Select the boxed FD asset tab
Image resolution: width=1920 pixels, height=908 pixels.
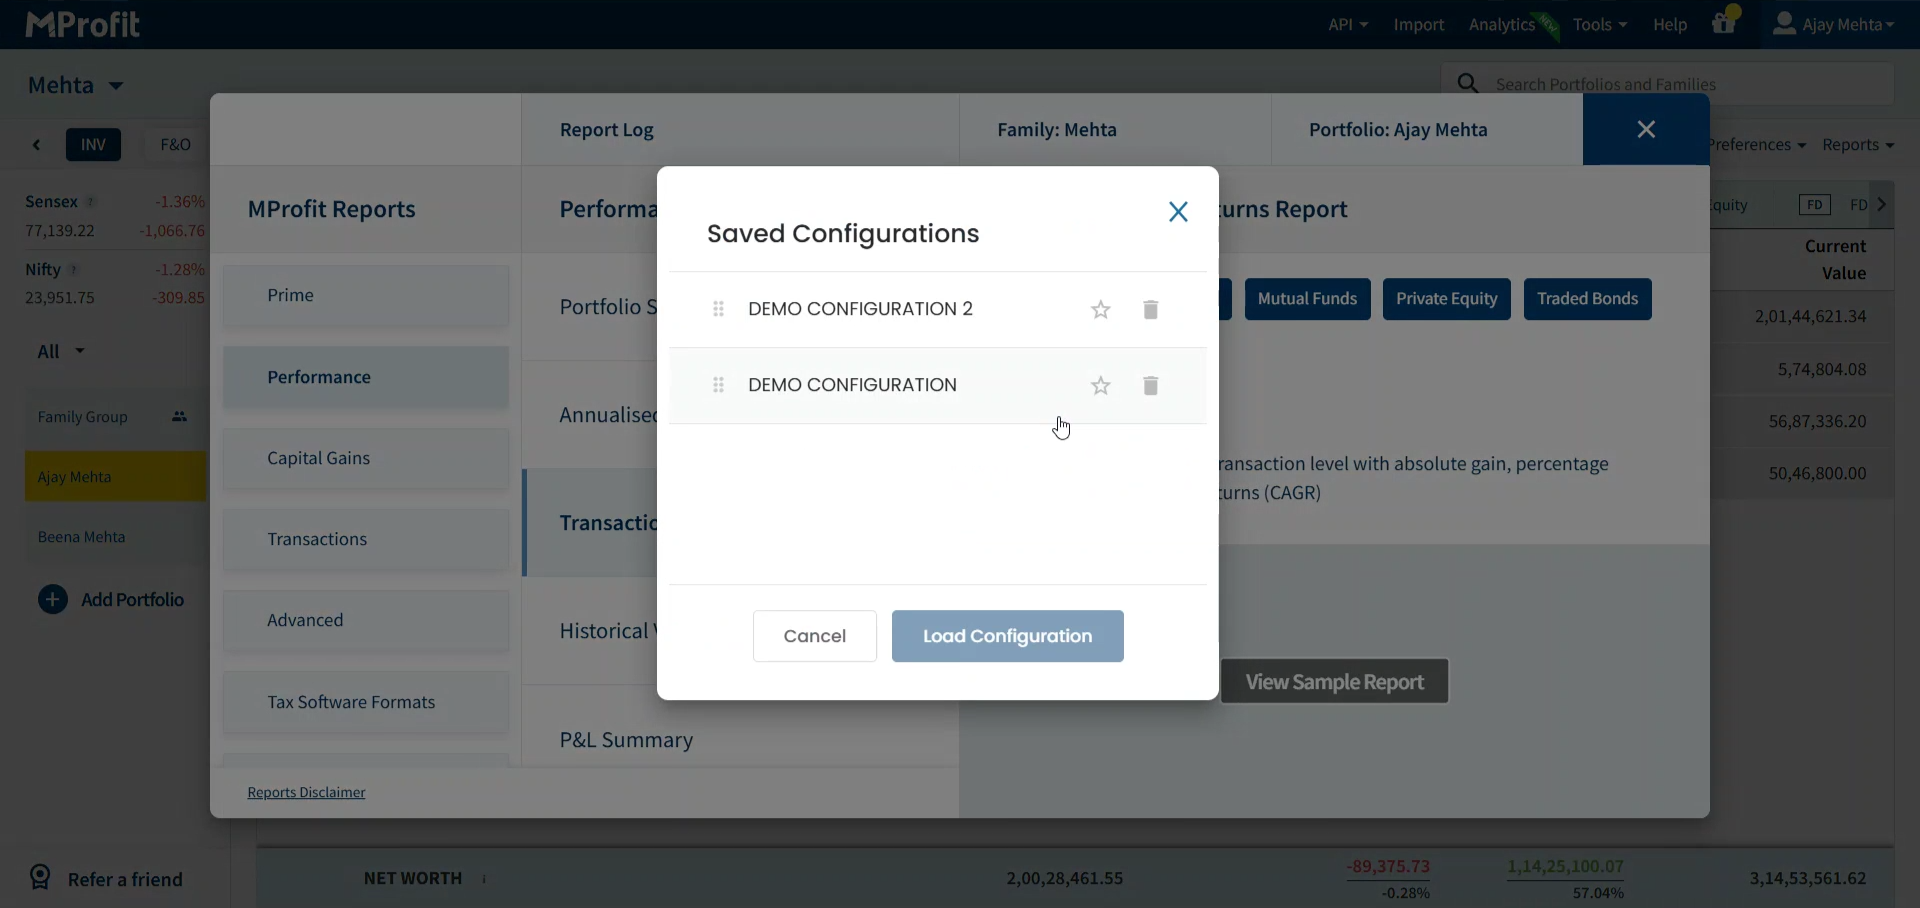coord(1814,205)
